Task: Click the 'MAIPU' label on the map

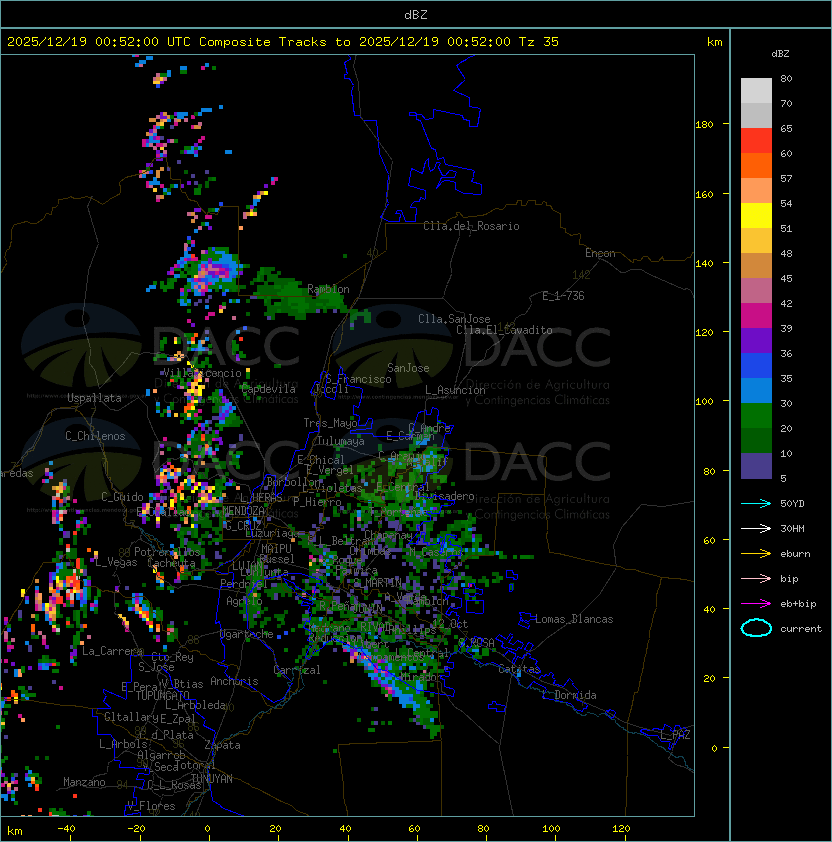Action: 276,549
